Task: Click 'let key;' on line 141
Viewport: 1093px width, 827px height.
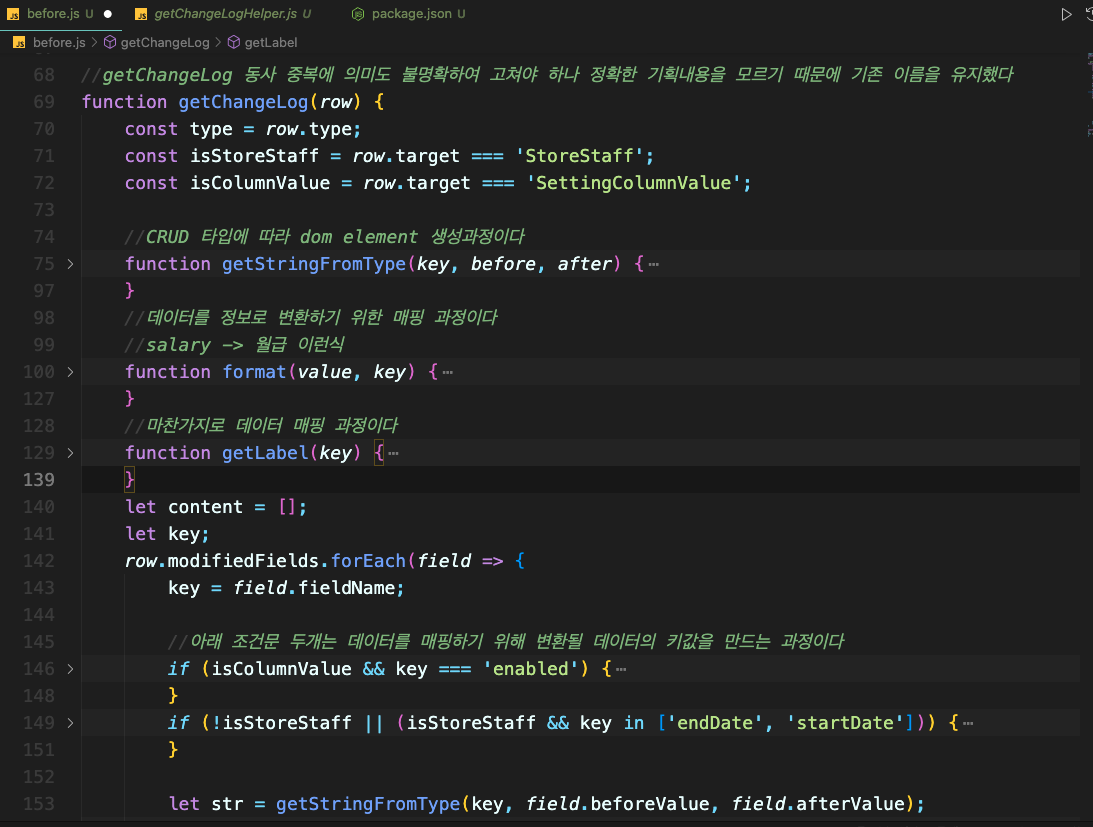Action: coord(167,534)
